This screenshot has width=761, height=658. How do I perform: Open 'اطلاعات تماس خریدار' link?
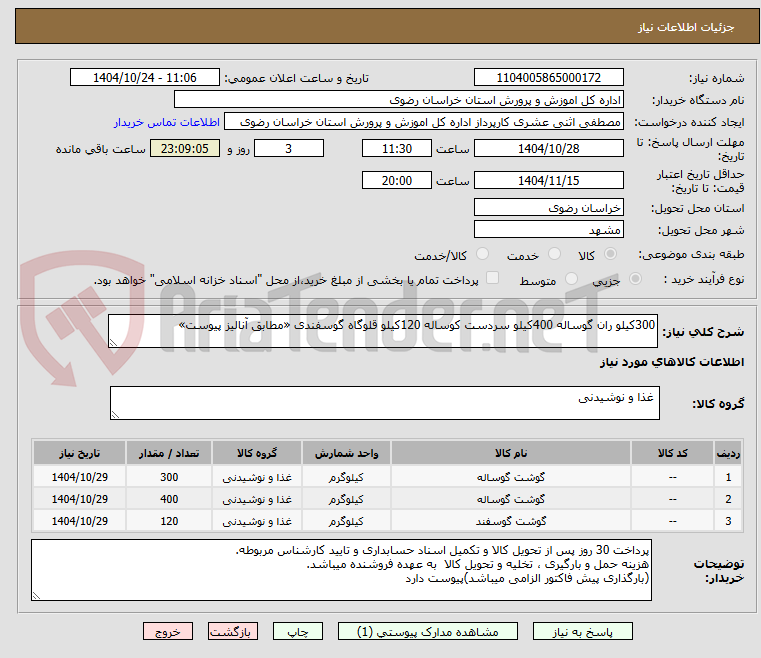point(166,122)
